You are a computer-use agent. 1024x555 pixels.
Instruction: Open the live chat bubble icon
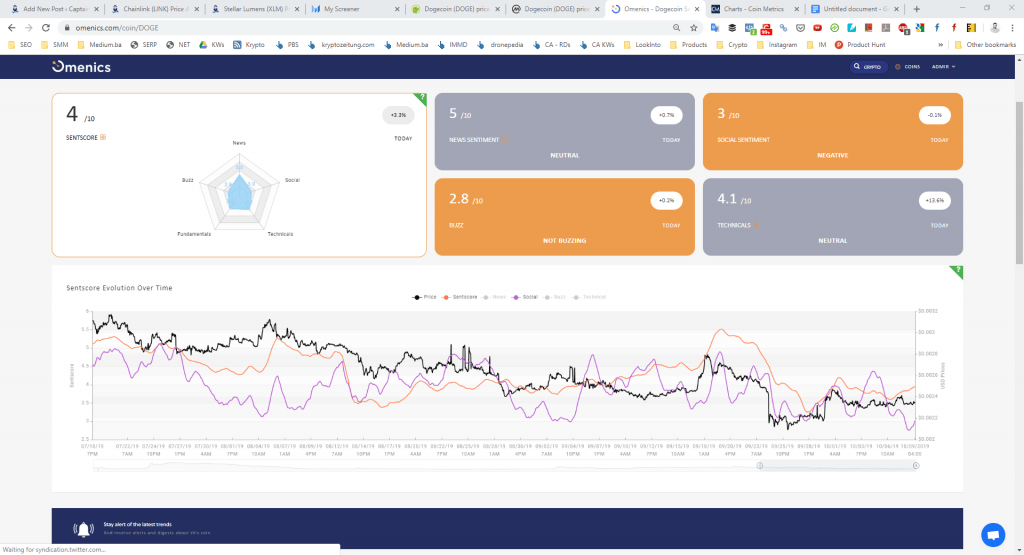pos(993,535)
